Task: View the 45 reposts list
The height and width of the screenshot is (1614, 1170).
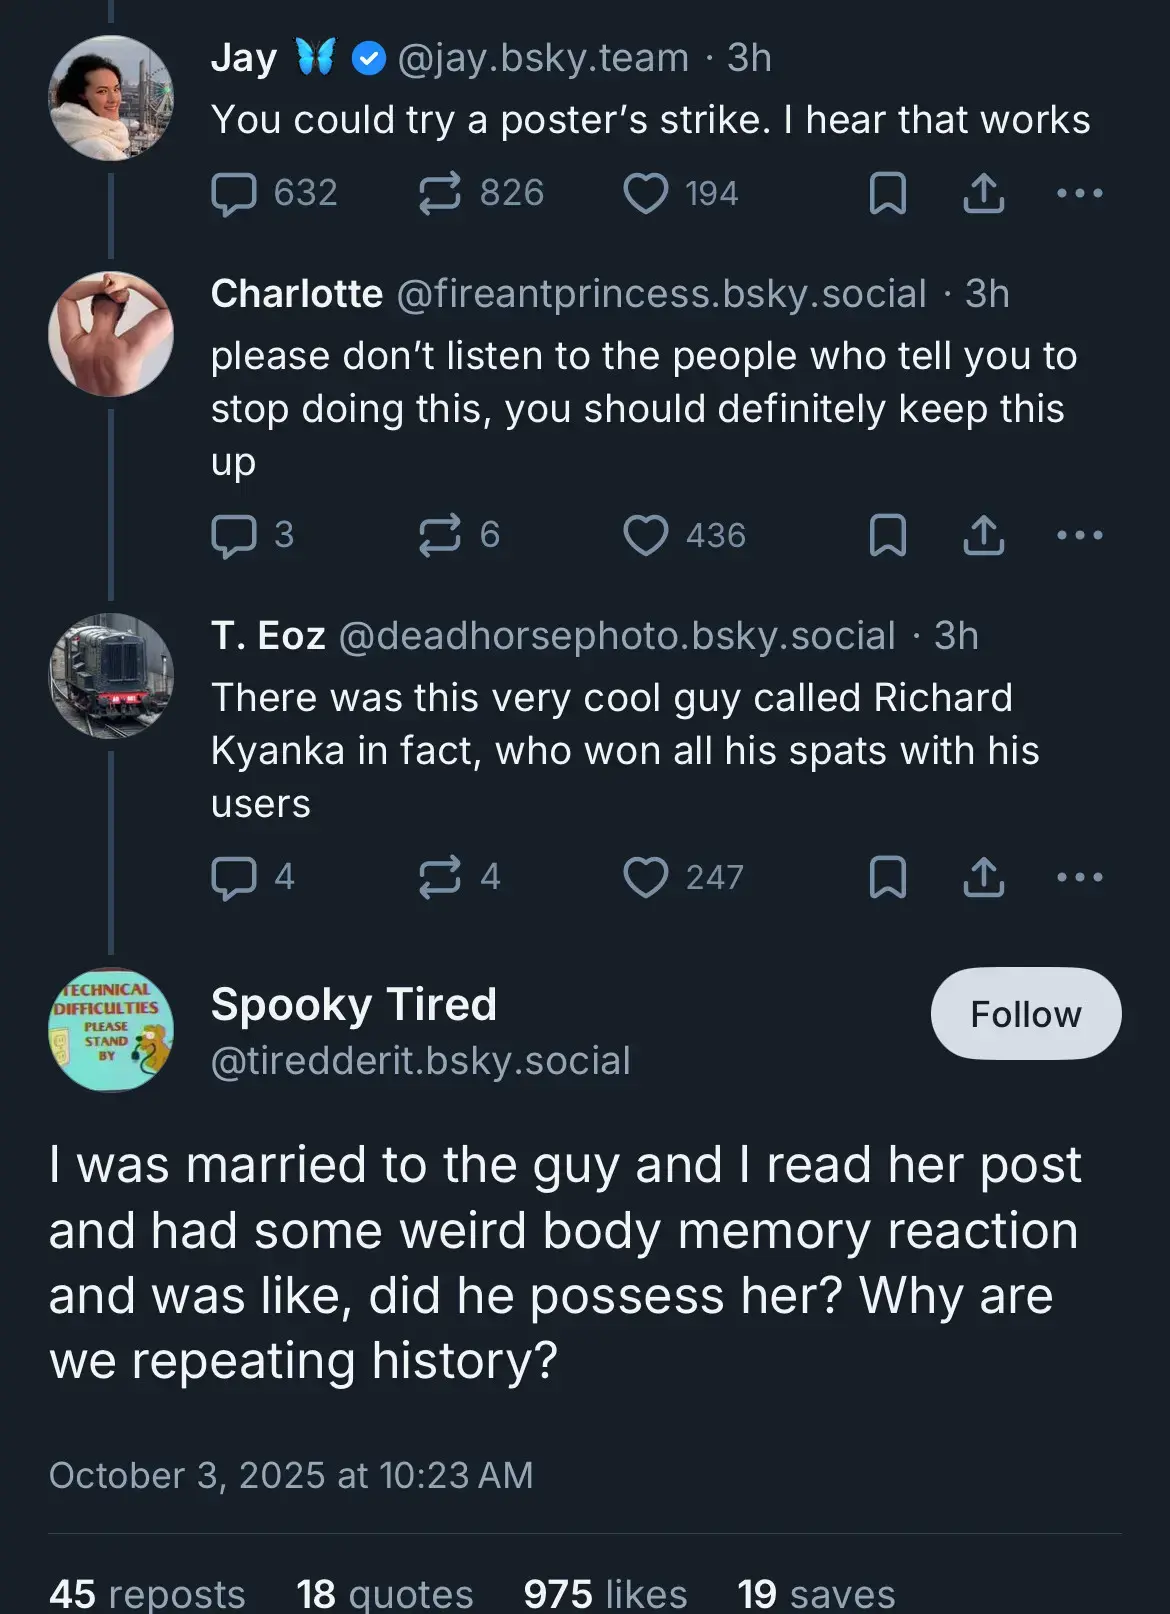Action: click(147, 1592)
